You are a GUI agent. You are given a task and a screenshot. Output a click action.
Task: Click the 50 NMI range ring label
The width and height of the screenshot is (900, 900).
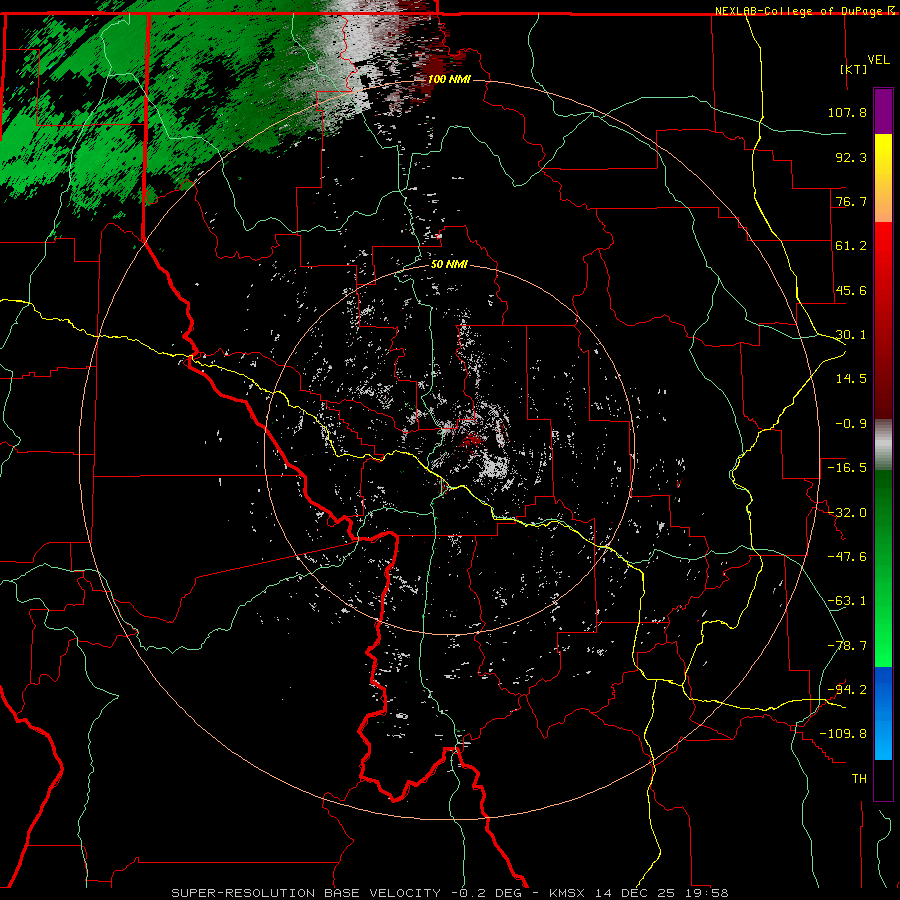[449, 265]
